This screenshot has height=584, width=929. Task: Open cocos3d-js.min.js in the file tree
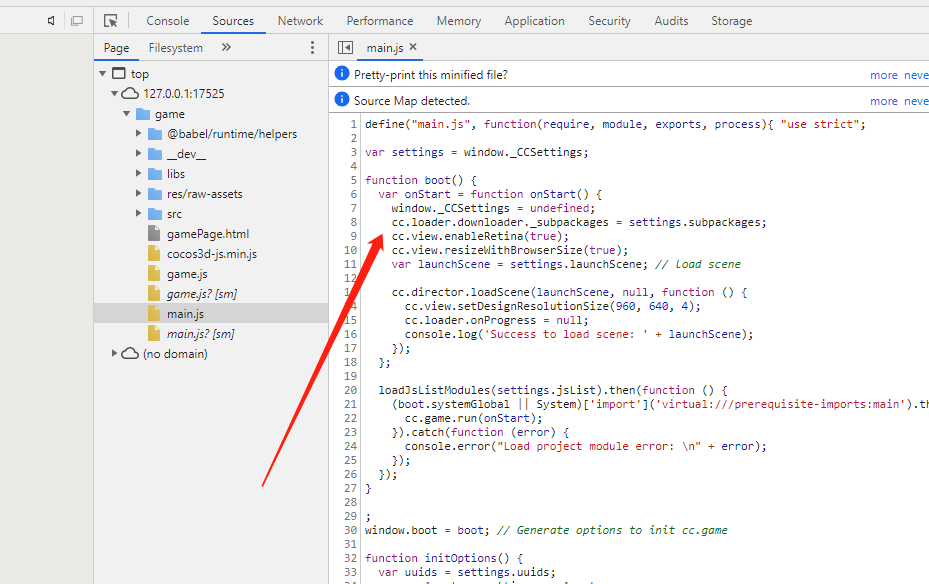point(211,254)
